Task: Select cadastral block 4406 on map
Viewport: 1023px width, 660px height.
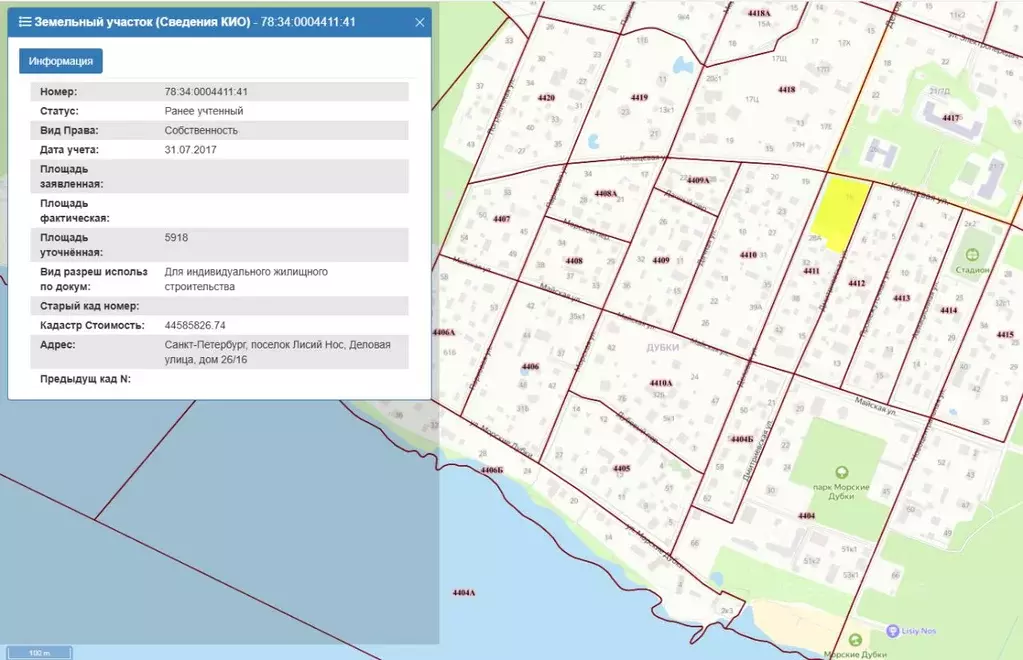Action: point(530,367)
